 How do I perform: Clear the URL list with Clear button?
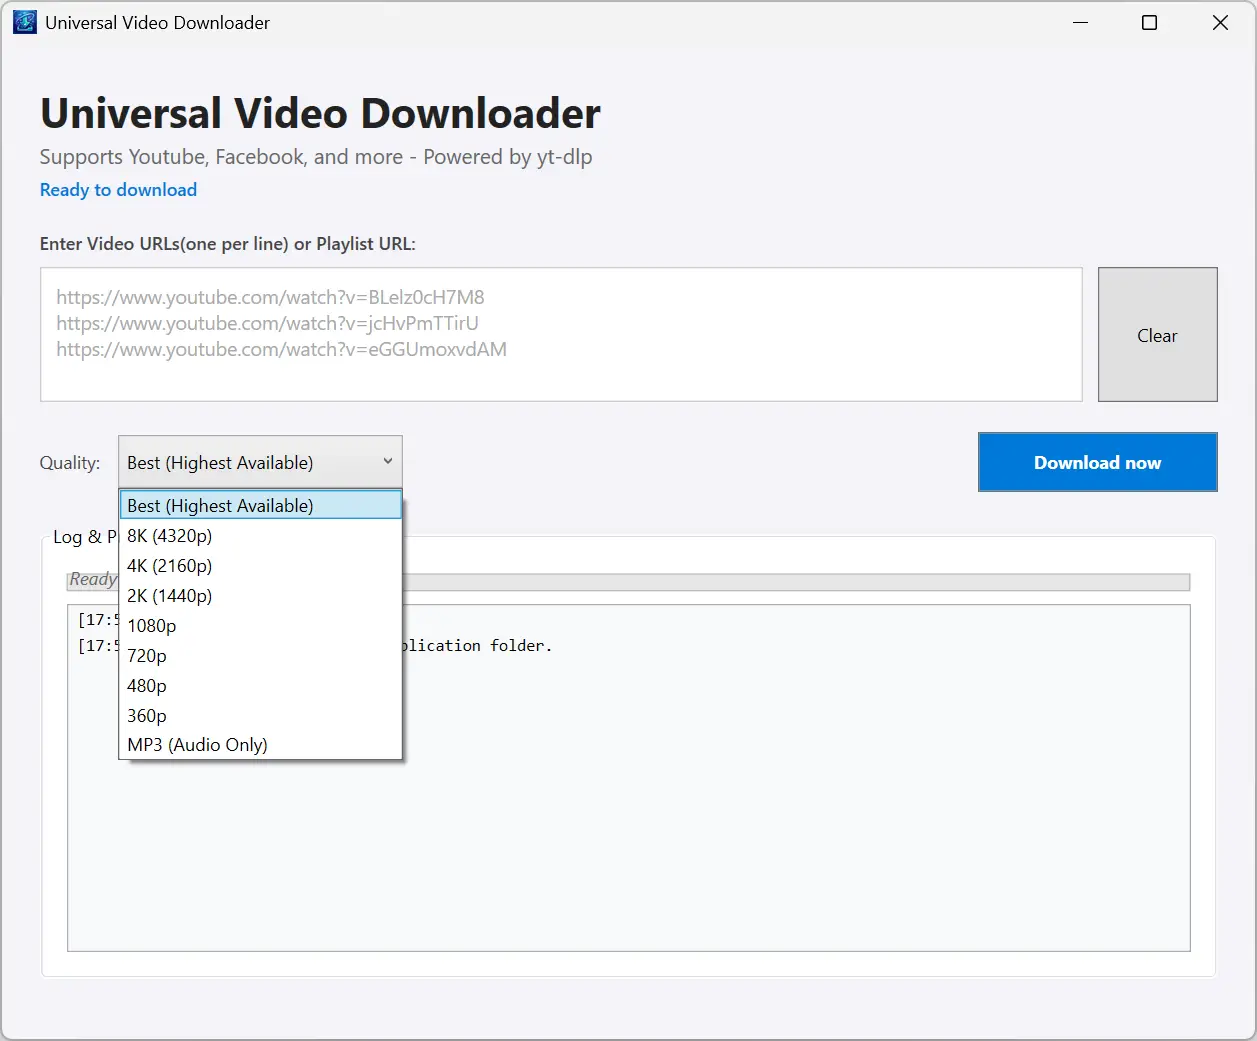(x=1157, y=335)
